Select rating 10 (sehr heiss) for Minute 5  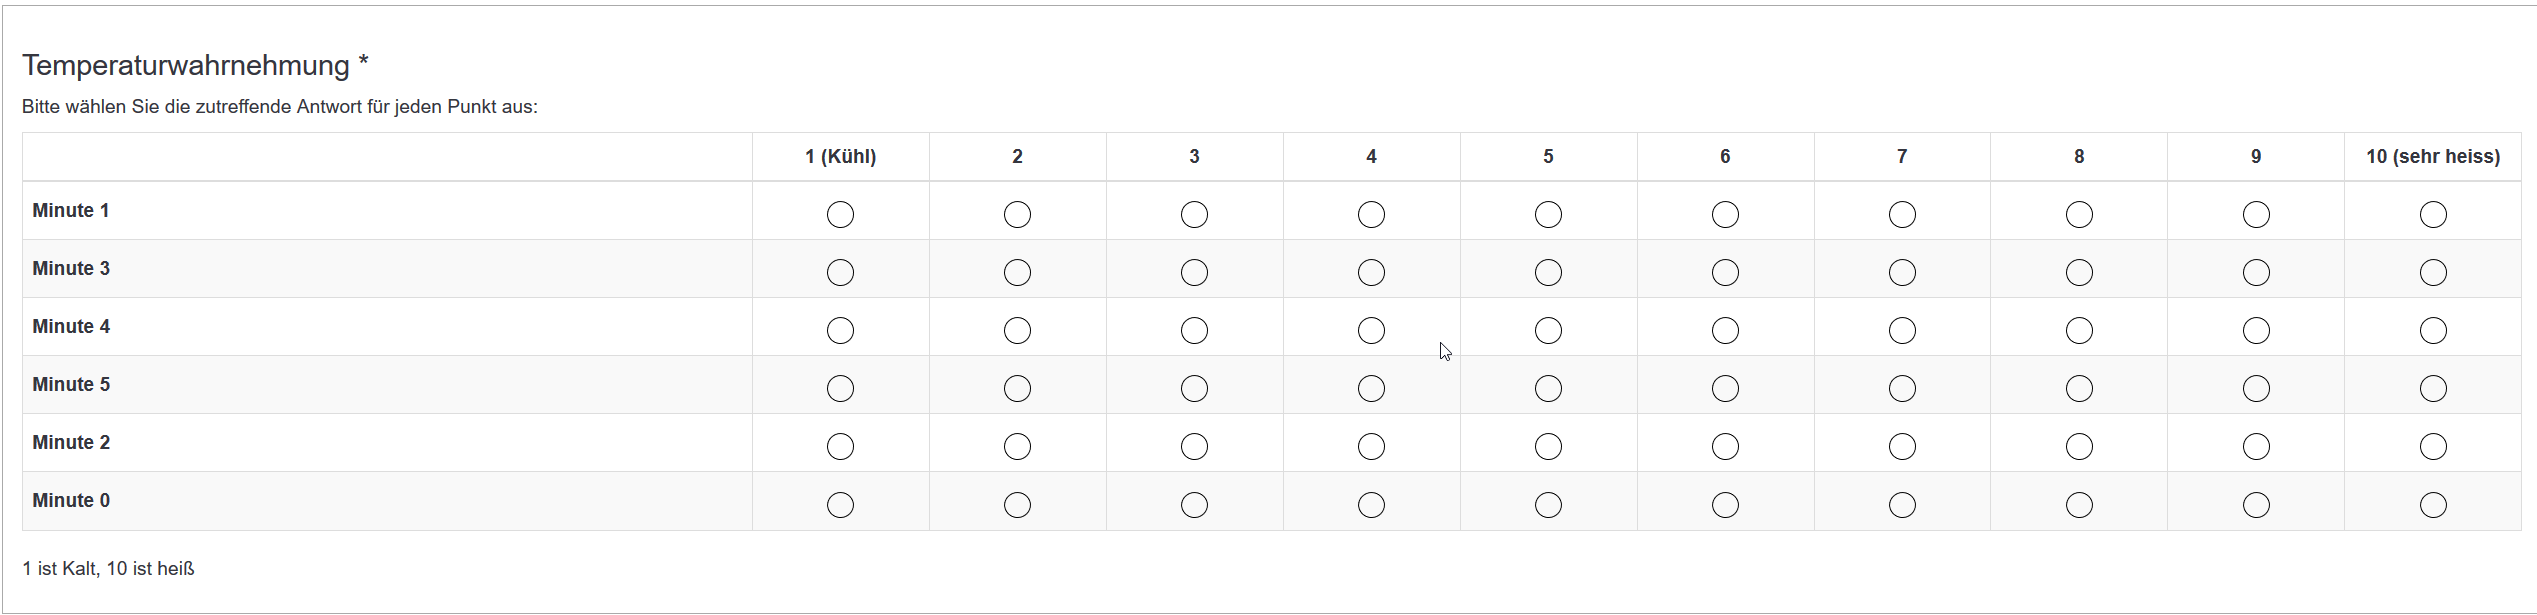point(2432,389)
